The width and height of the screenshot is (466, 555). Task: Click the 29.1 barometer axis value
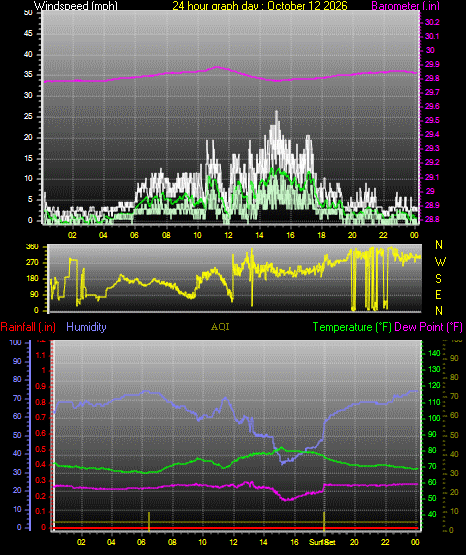point(432,177)
